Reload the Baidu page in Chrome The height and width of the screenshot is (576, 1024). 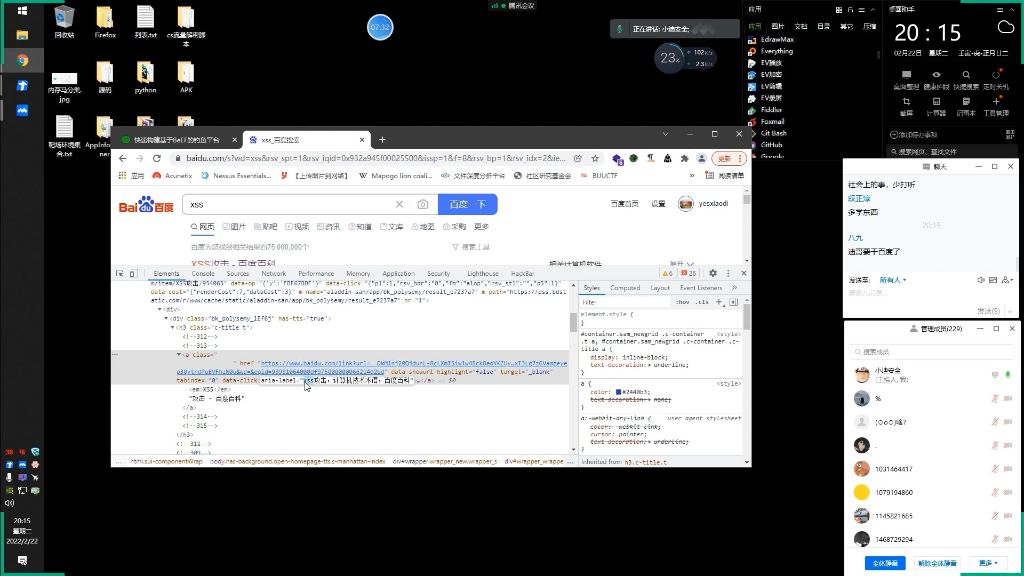coord(157,158)
